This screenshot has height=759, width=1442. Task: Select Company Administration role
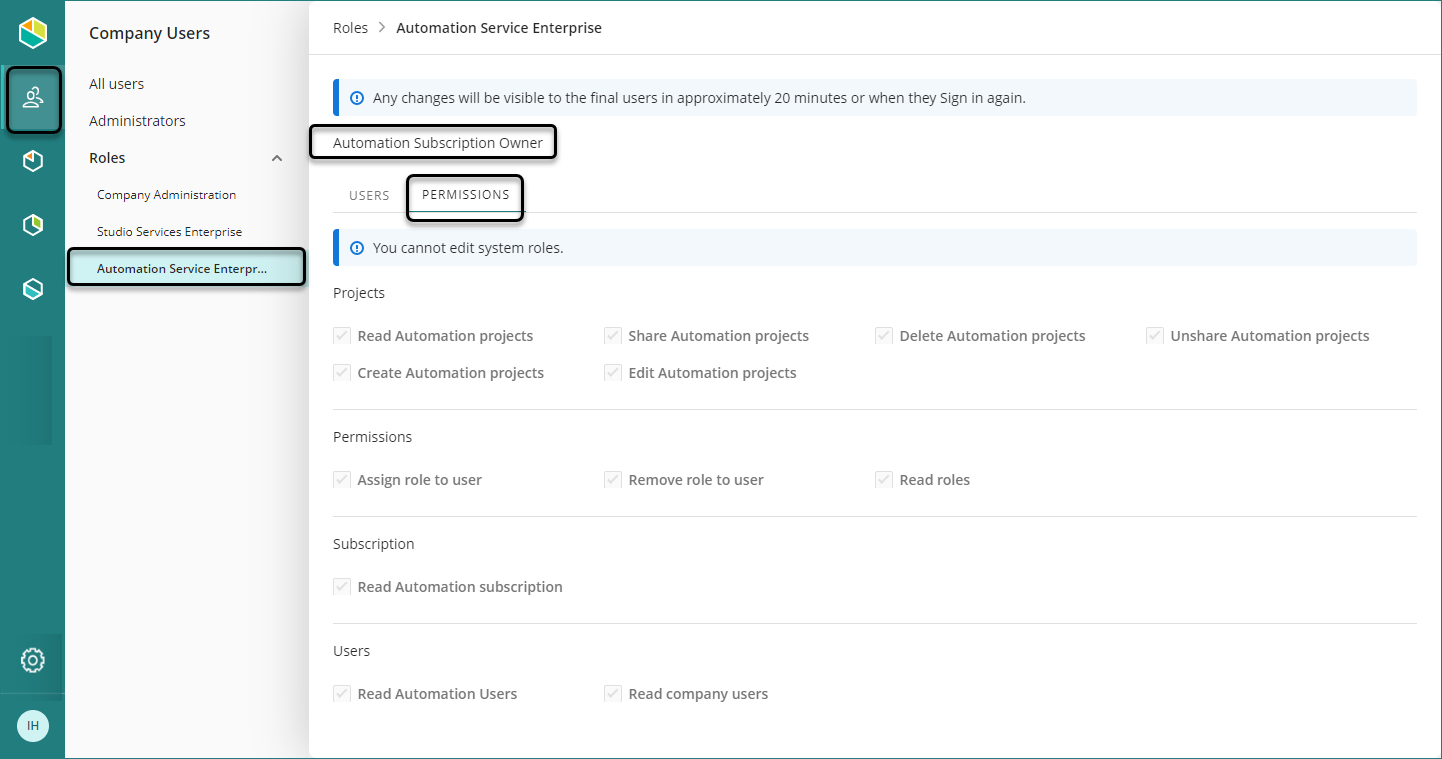pos(166,195)
